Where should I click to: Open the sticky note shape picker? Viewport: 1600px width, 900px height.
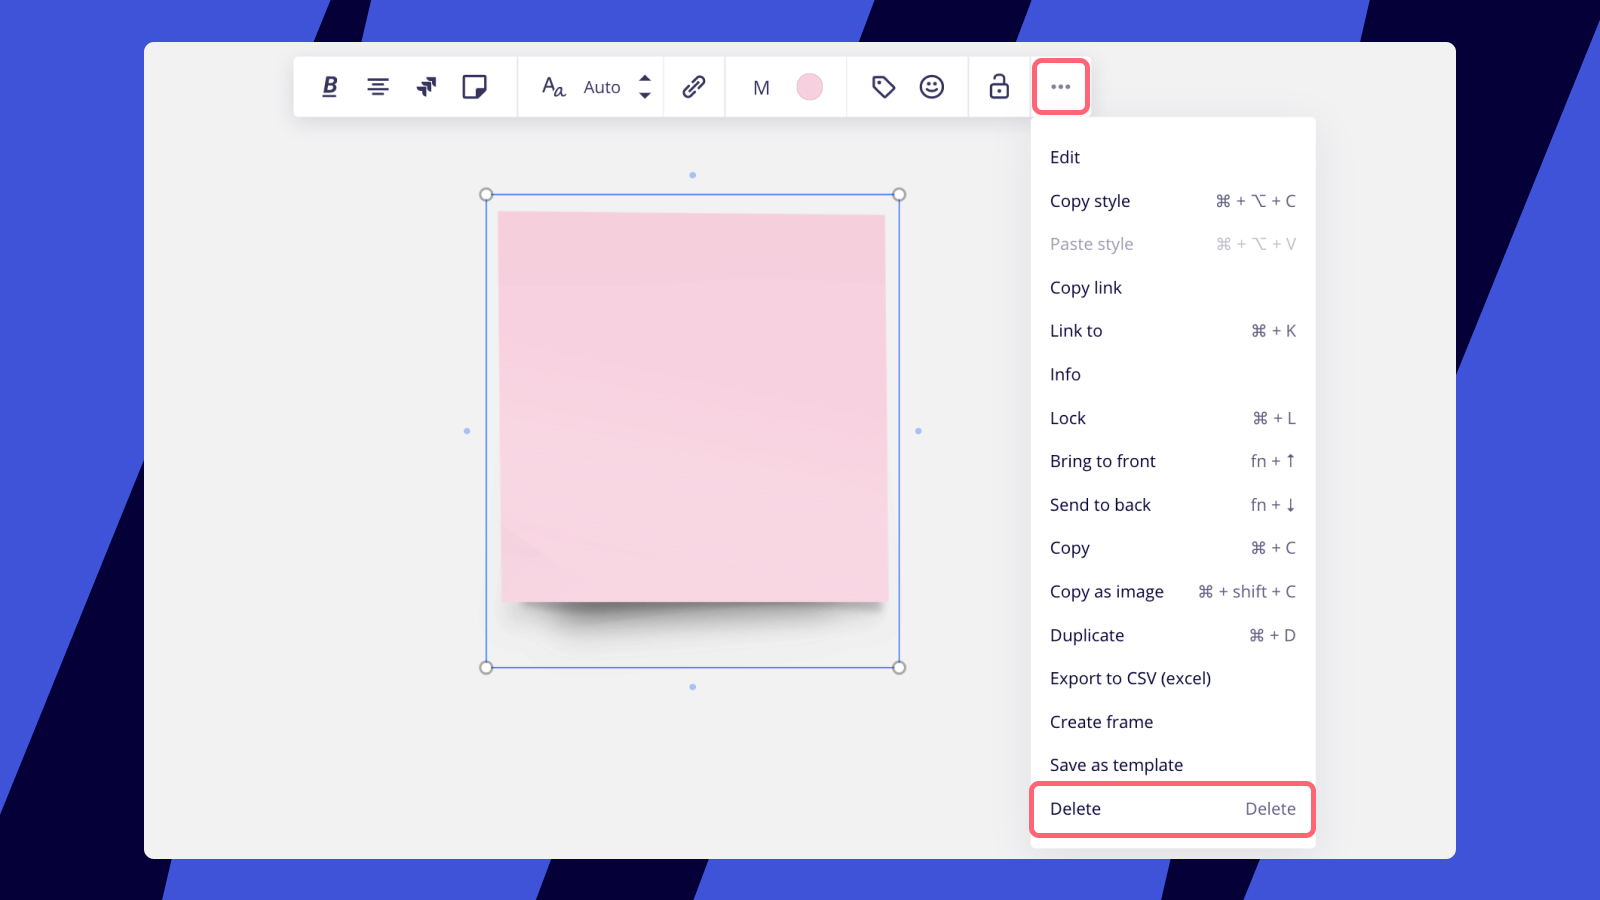[x=476, y=87]
